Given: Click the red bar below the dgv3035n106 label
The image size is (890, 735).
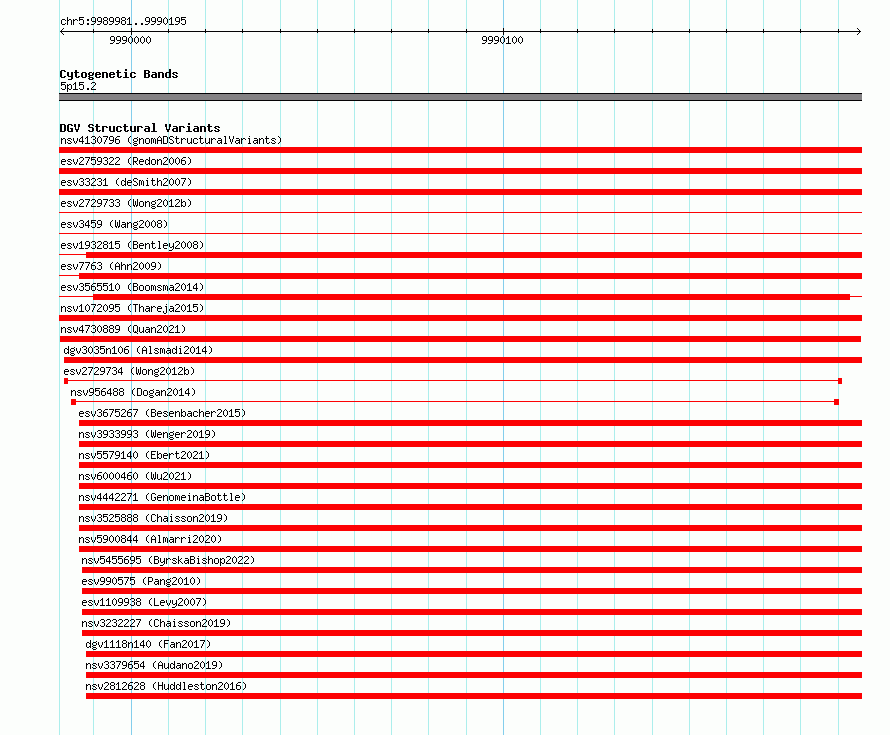Looking at the screenshot, I should 463,360.
